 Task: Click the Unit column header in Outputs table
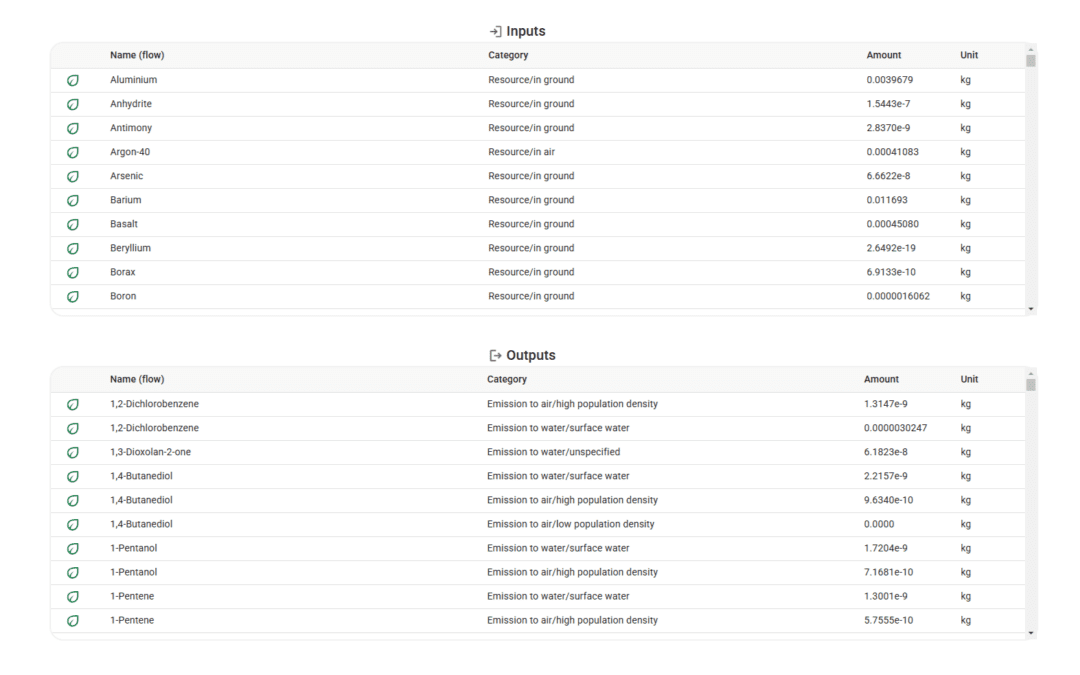(x=969, y=379)
